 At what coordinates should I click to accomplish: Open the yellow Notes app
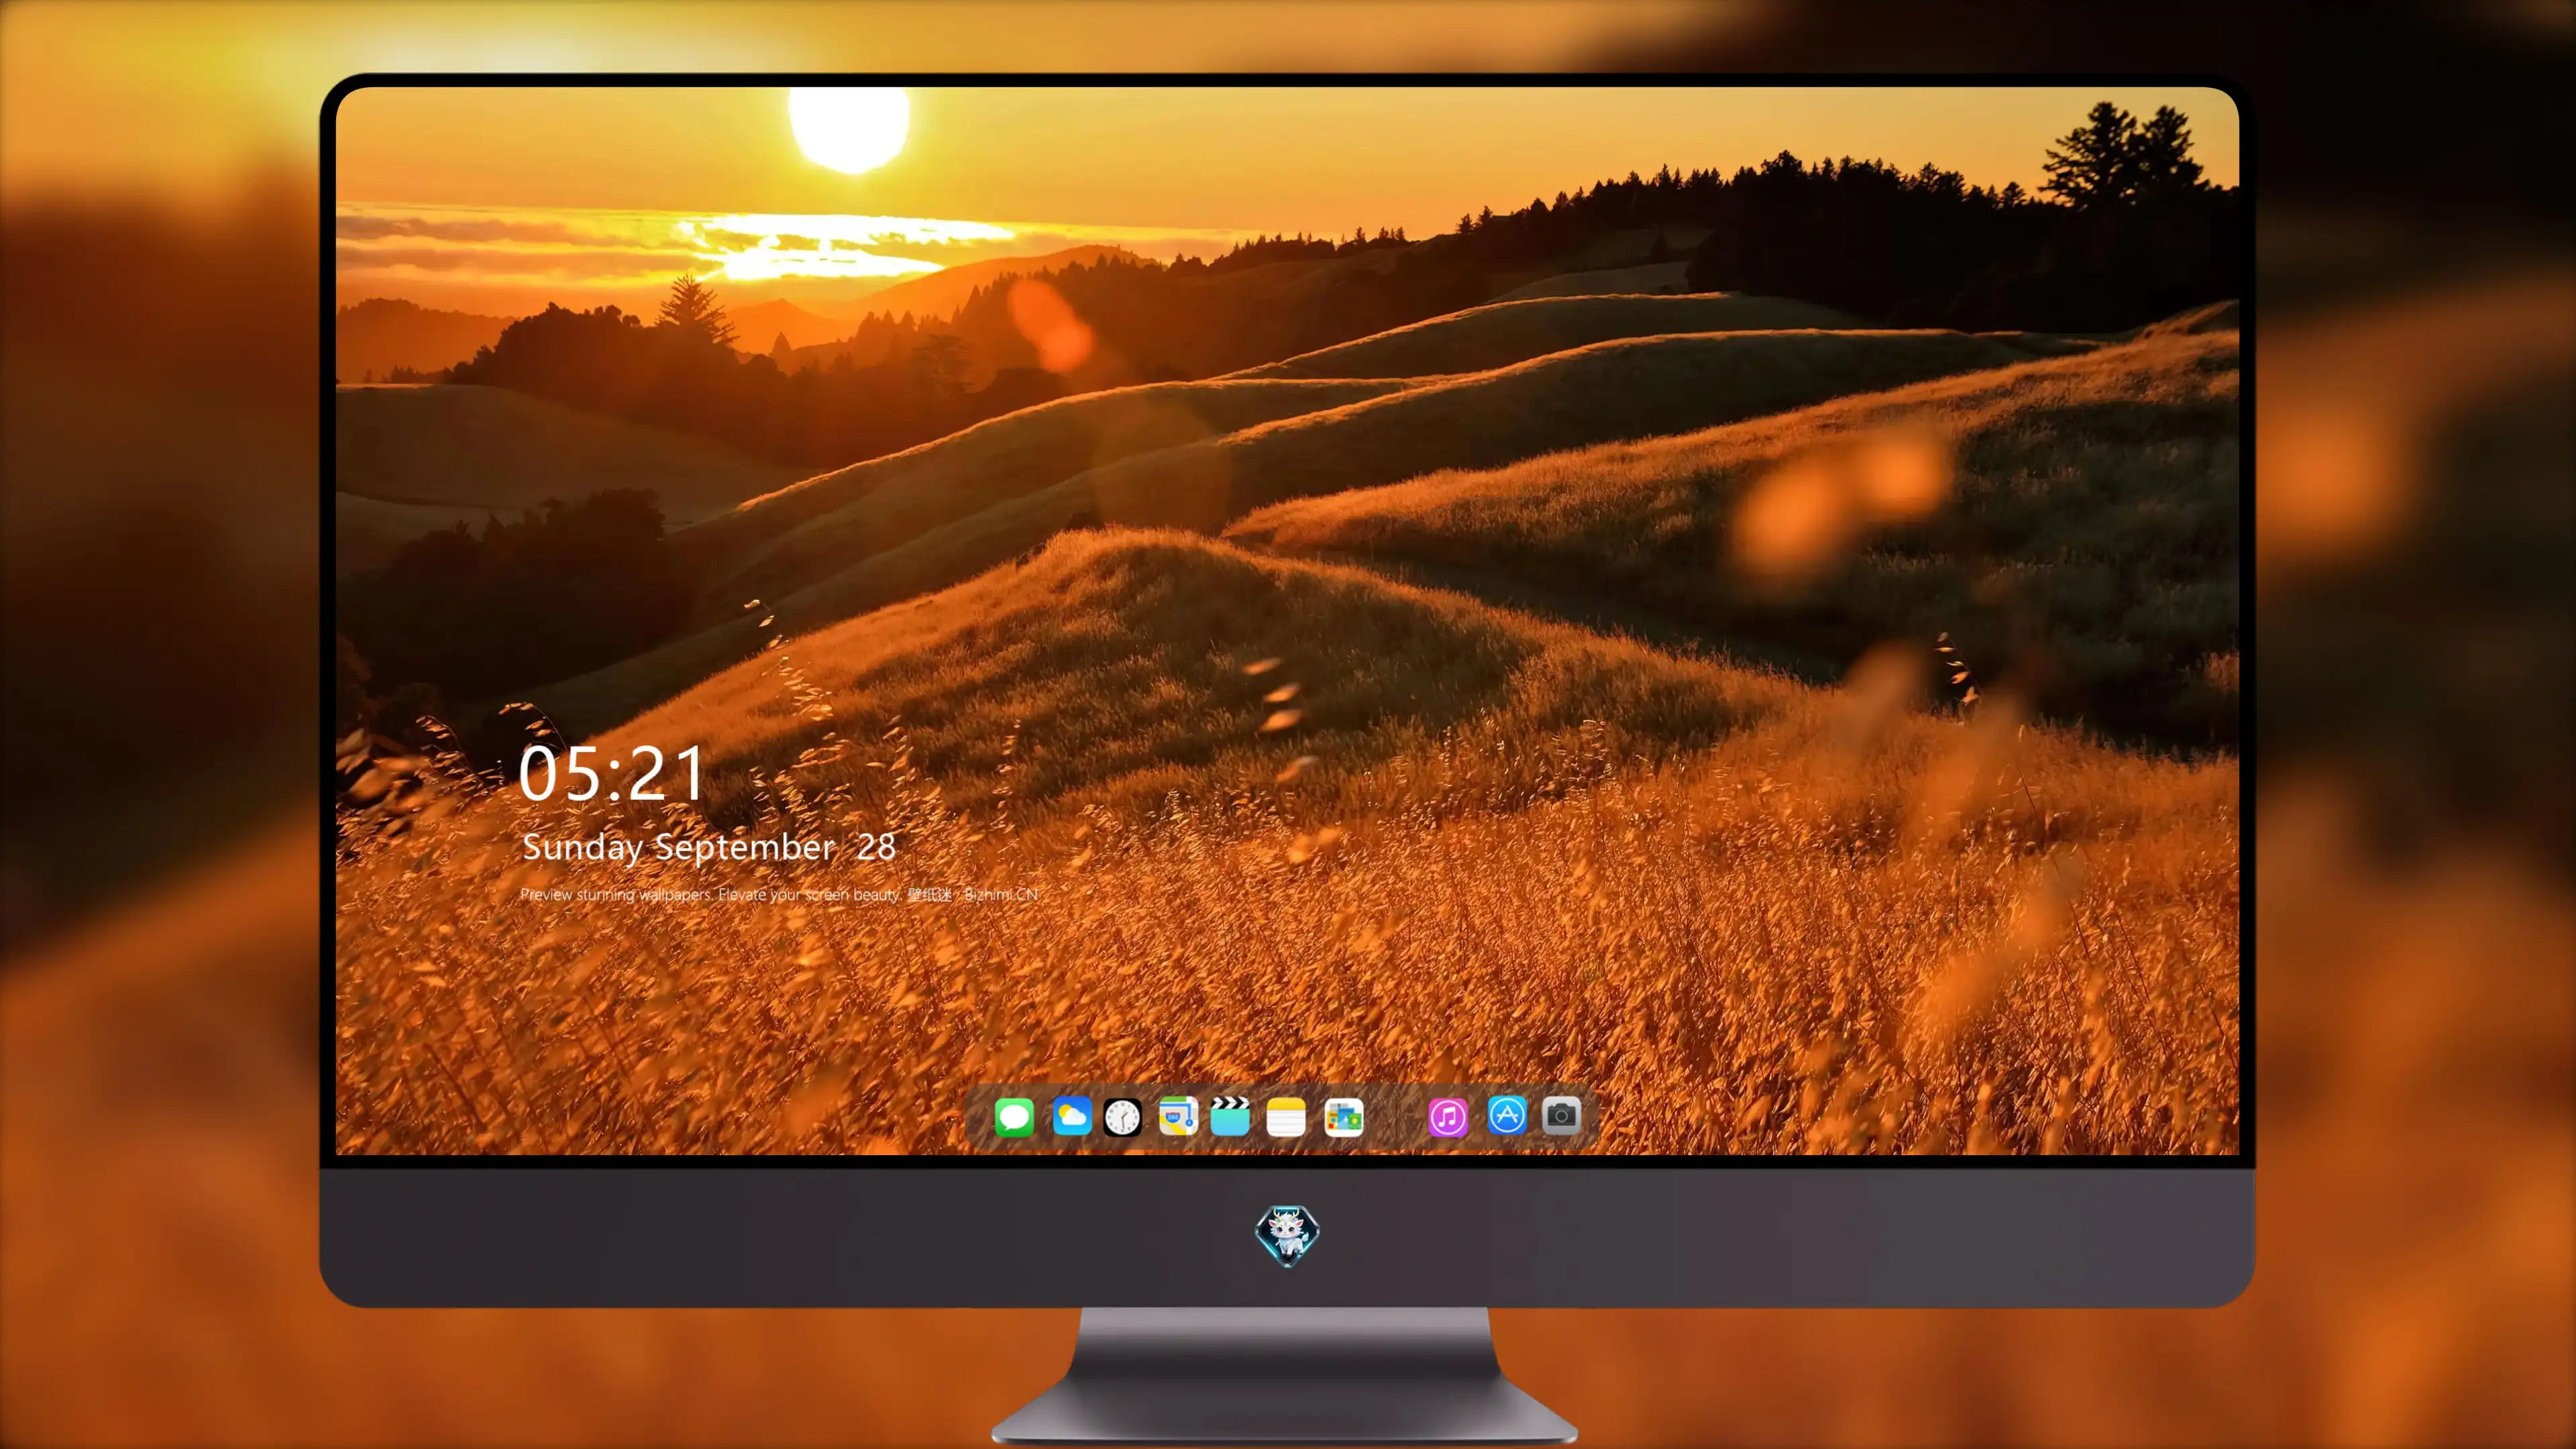pyautogui.click(x=1286, y=1117)
